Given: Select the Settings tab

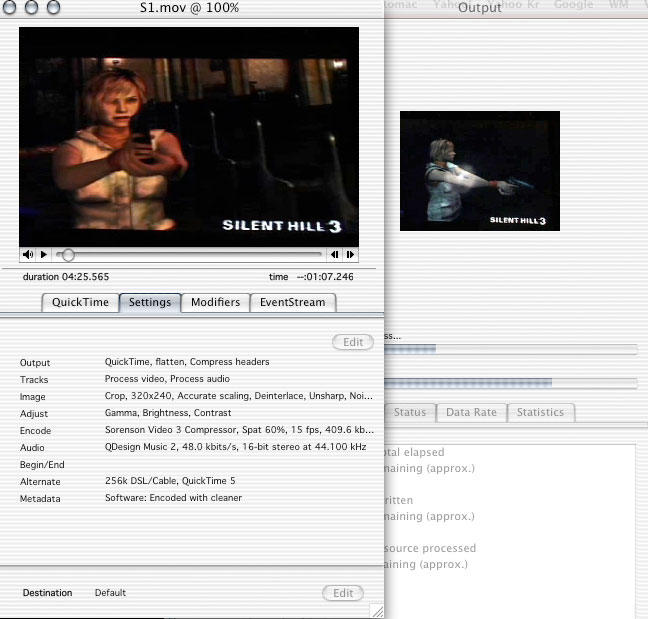Looking at the screenshot, I should tap(150, 302).
